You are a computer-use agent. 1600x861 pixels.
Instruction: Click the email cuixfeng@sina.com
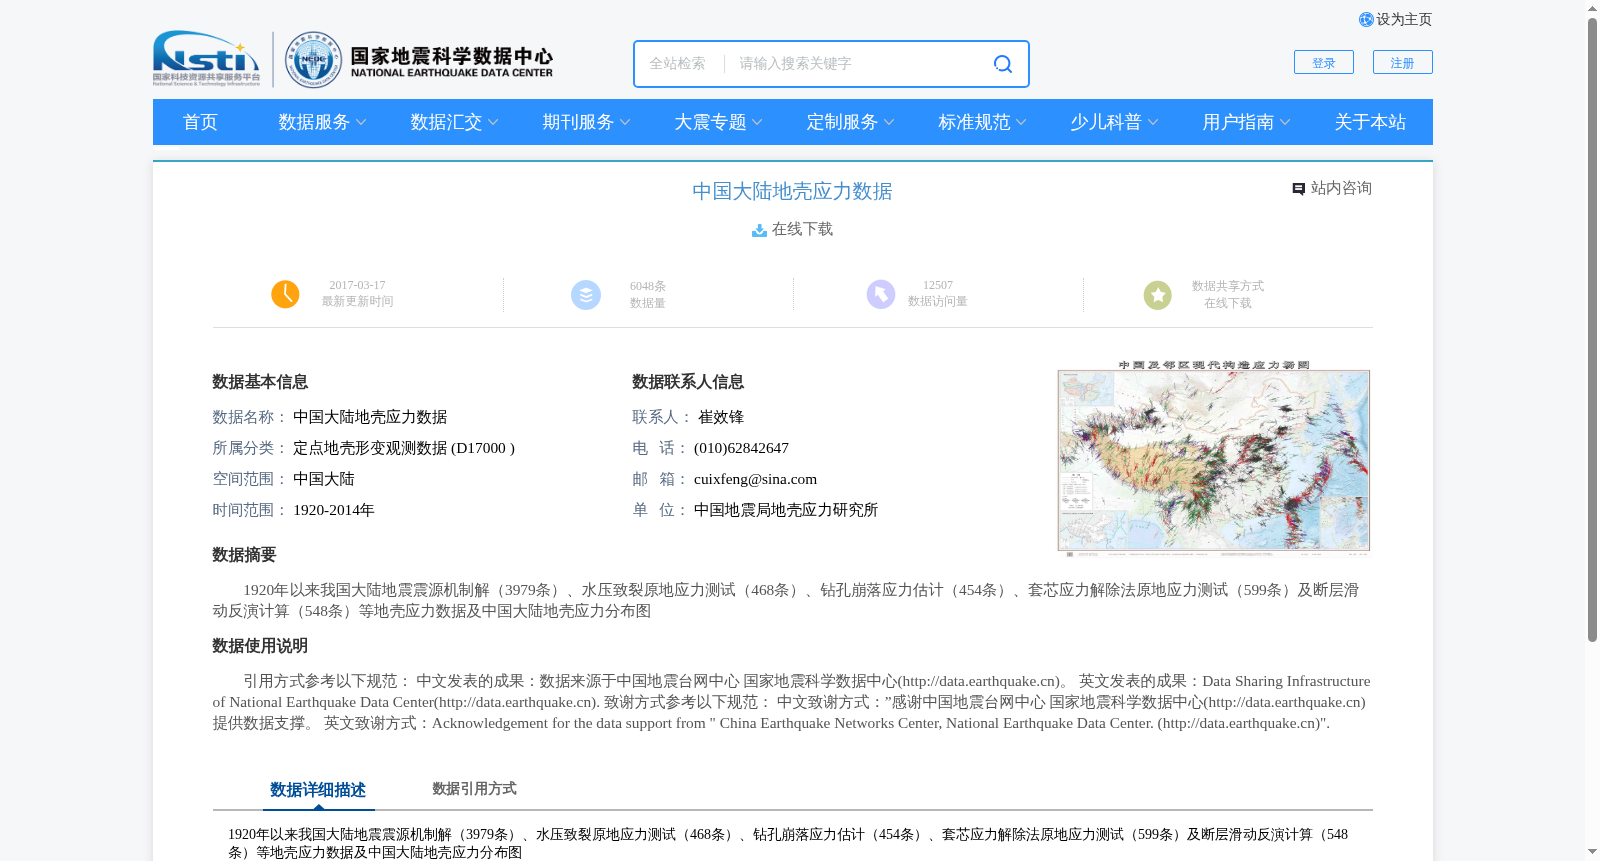tap(755, 479)
